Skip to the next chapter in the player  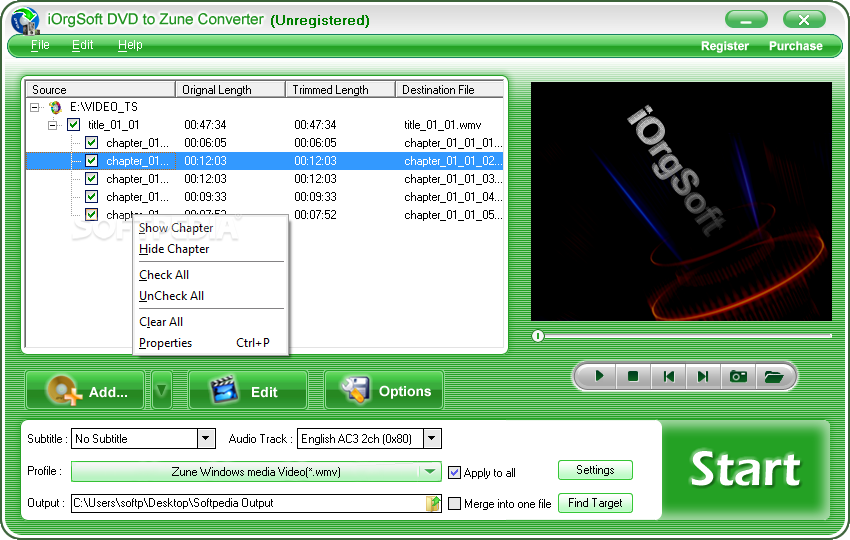coord(703,376)
